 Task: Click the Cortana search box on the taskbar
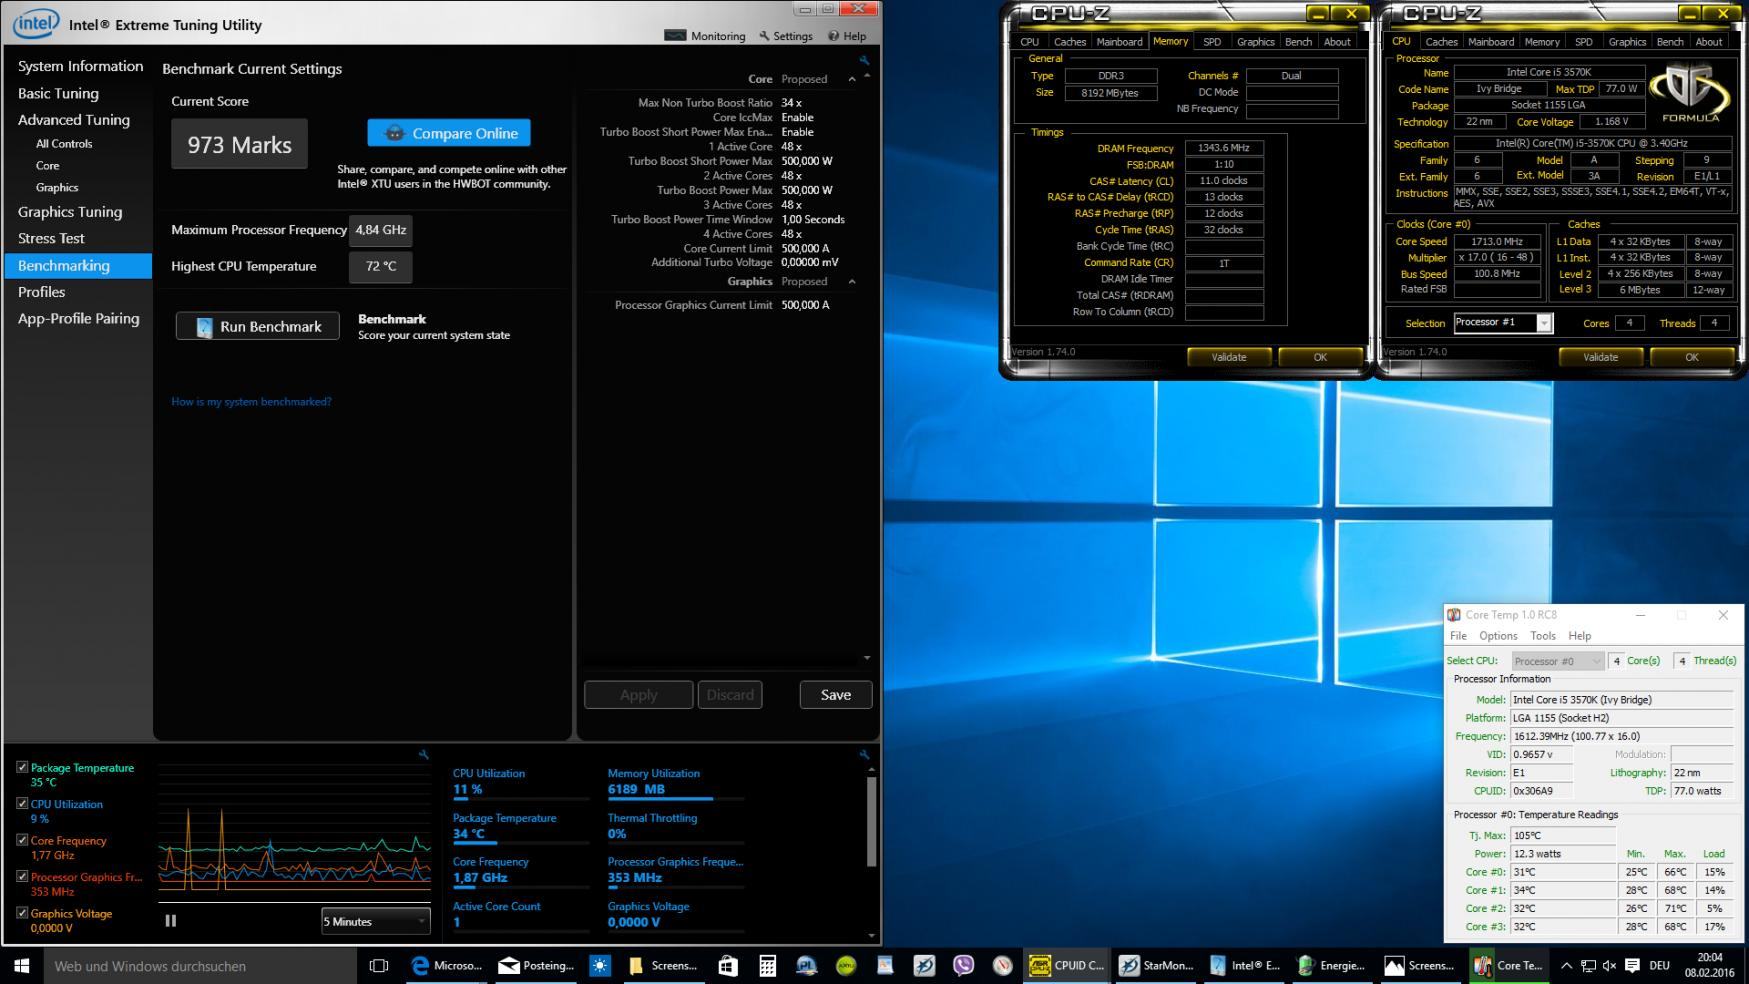(200, 966)
